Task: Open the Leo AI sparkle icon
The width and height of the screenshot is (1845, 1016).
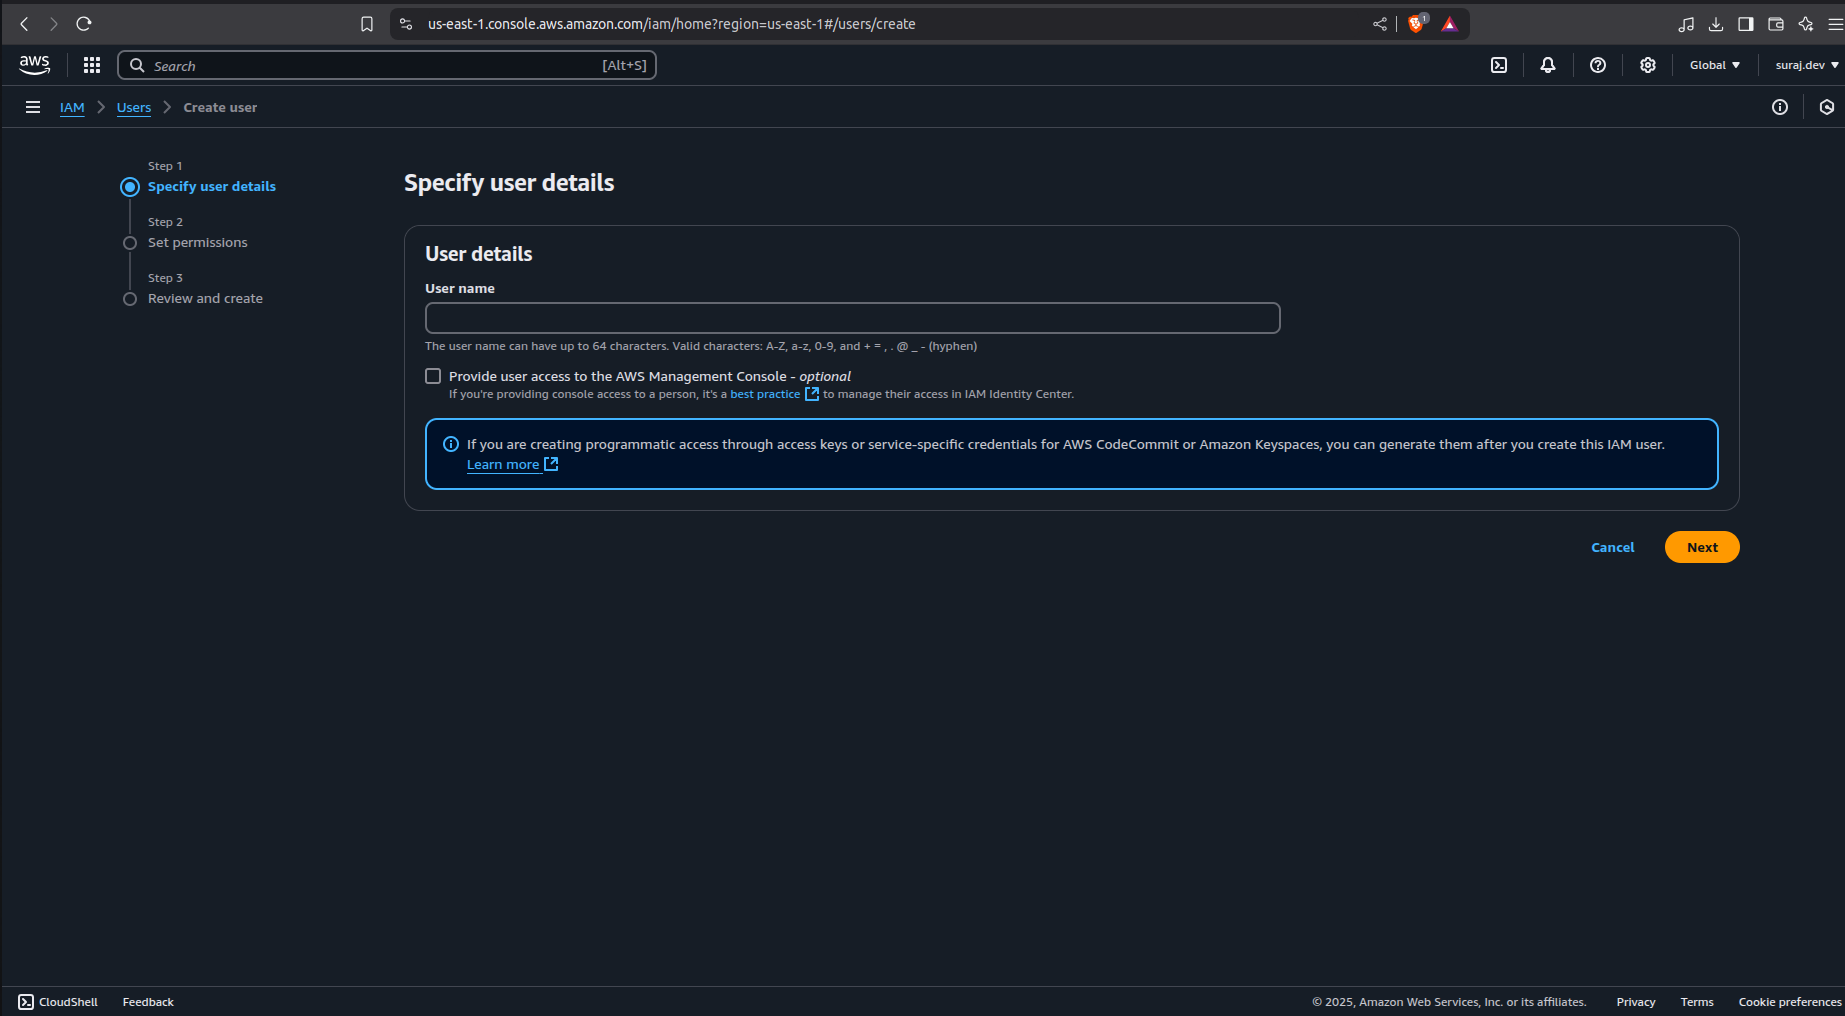Action: [x=1806, y=24]
